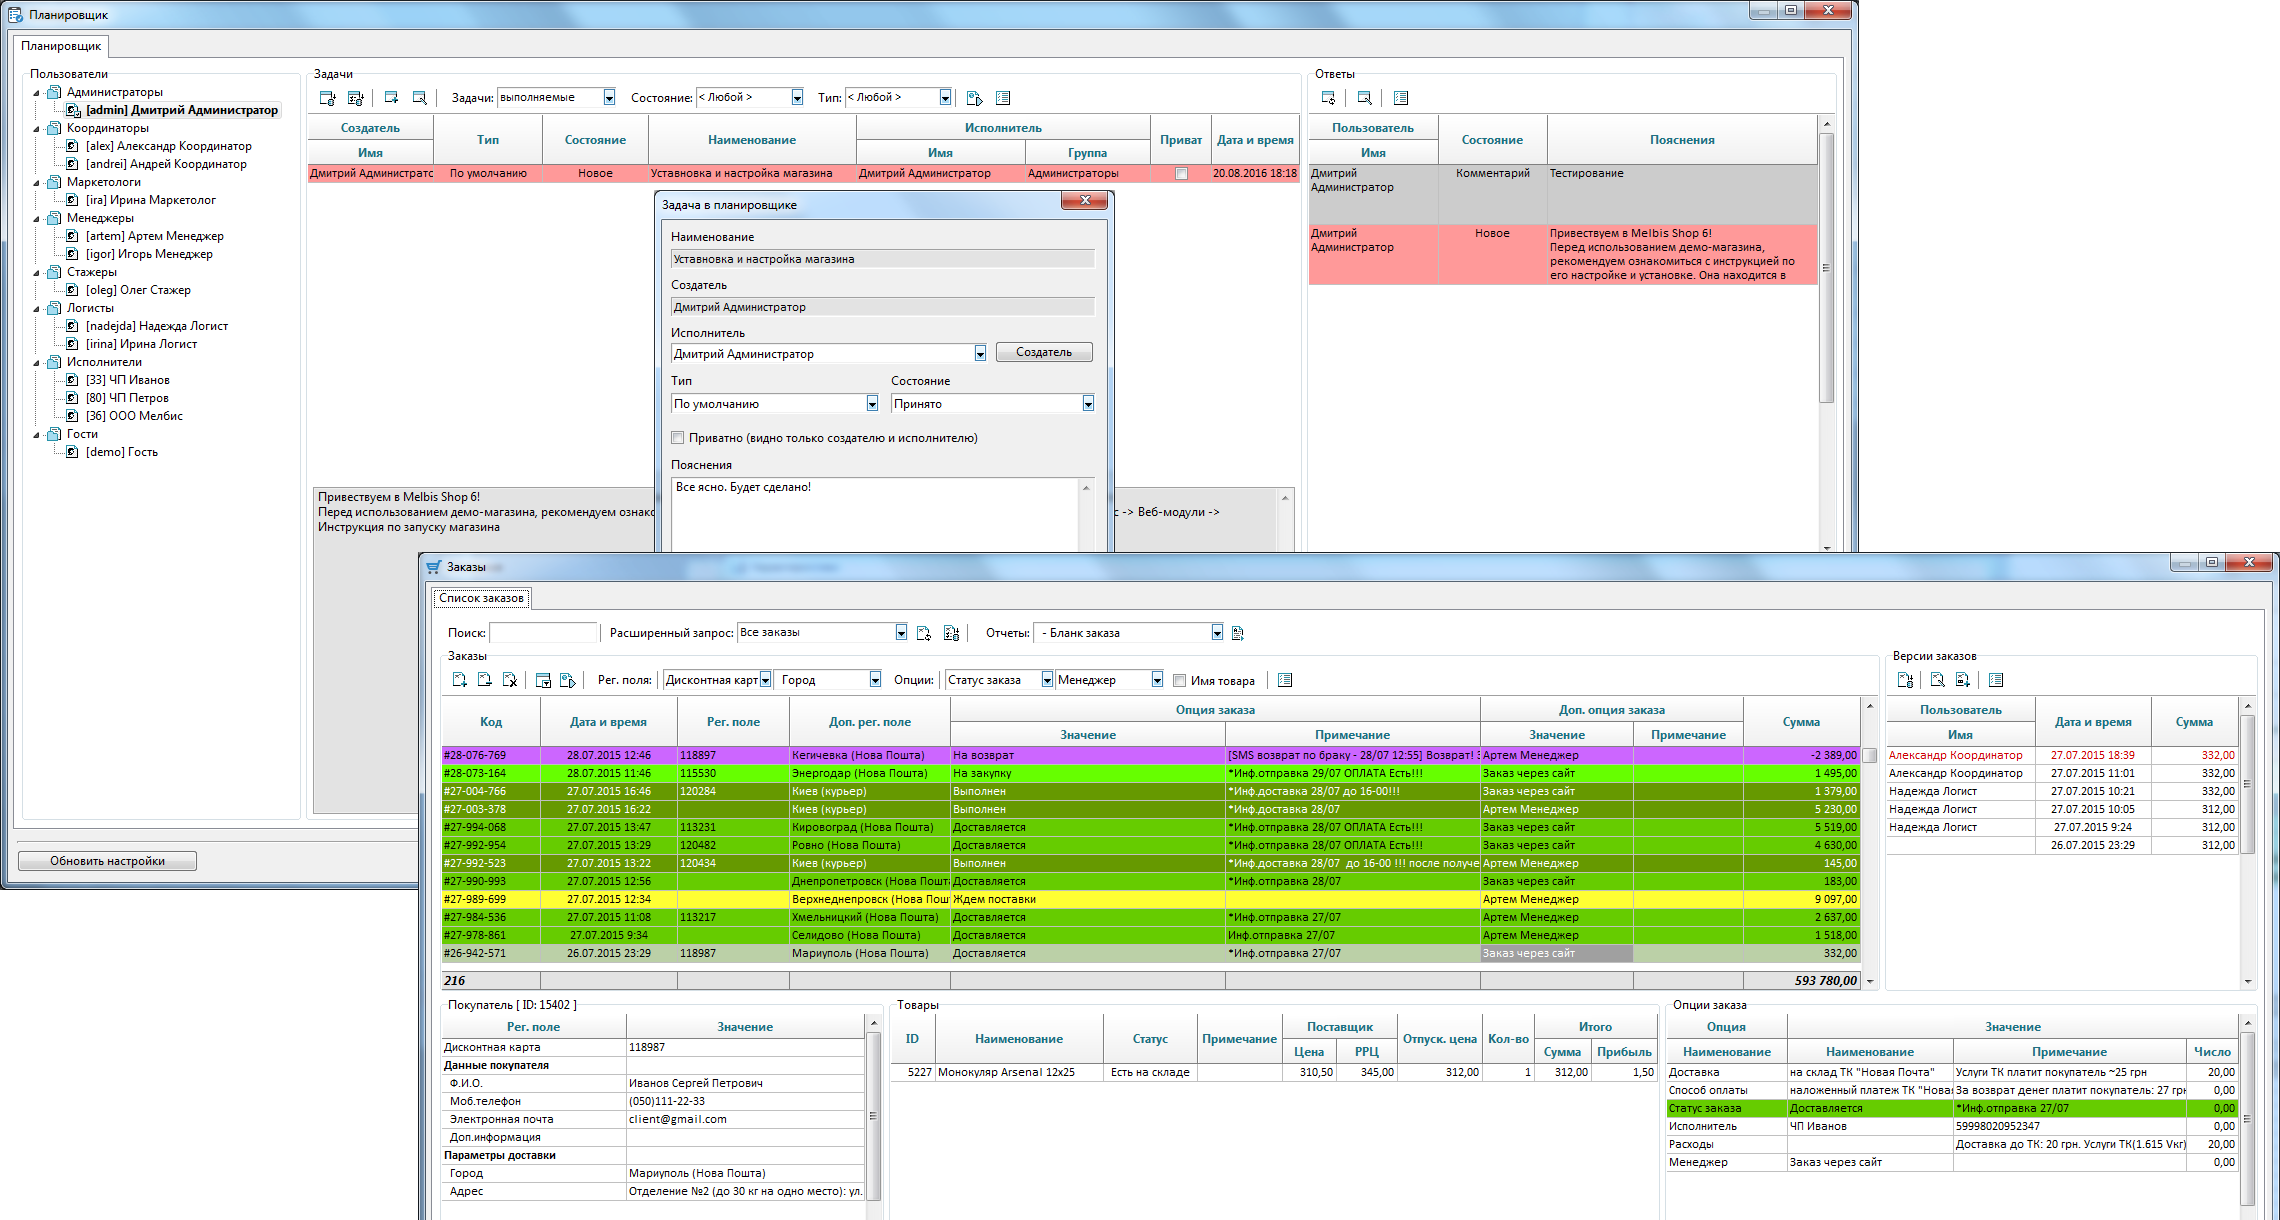Viewport: 2280px width, 1220px height.
Task: Enable Приватно checkbox in task dialog
Action: point(678,438)
